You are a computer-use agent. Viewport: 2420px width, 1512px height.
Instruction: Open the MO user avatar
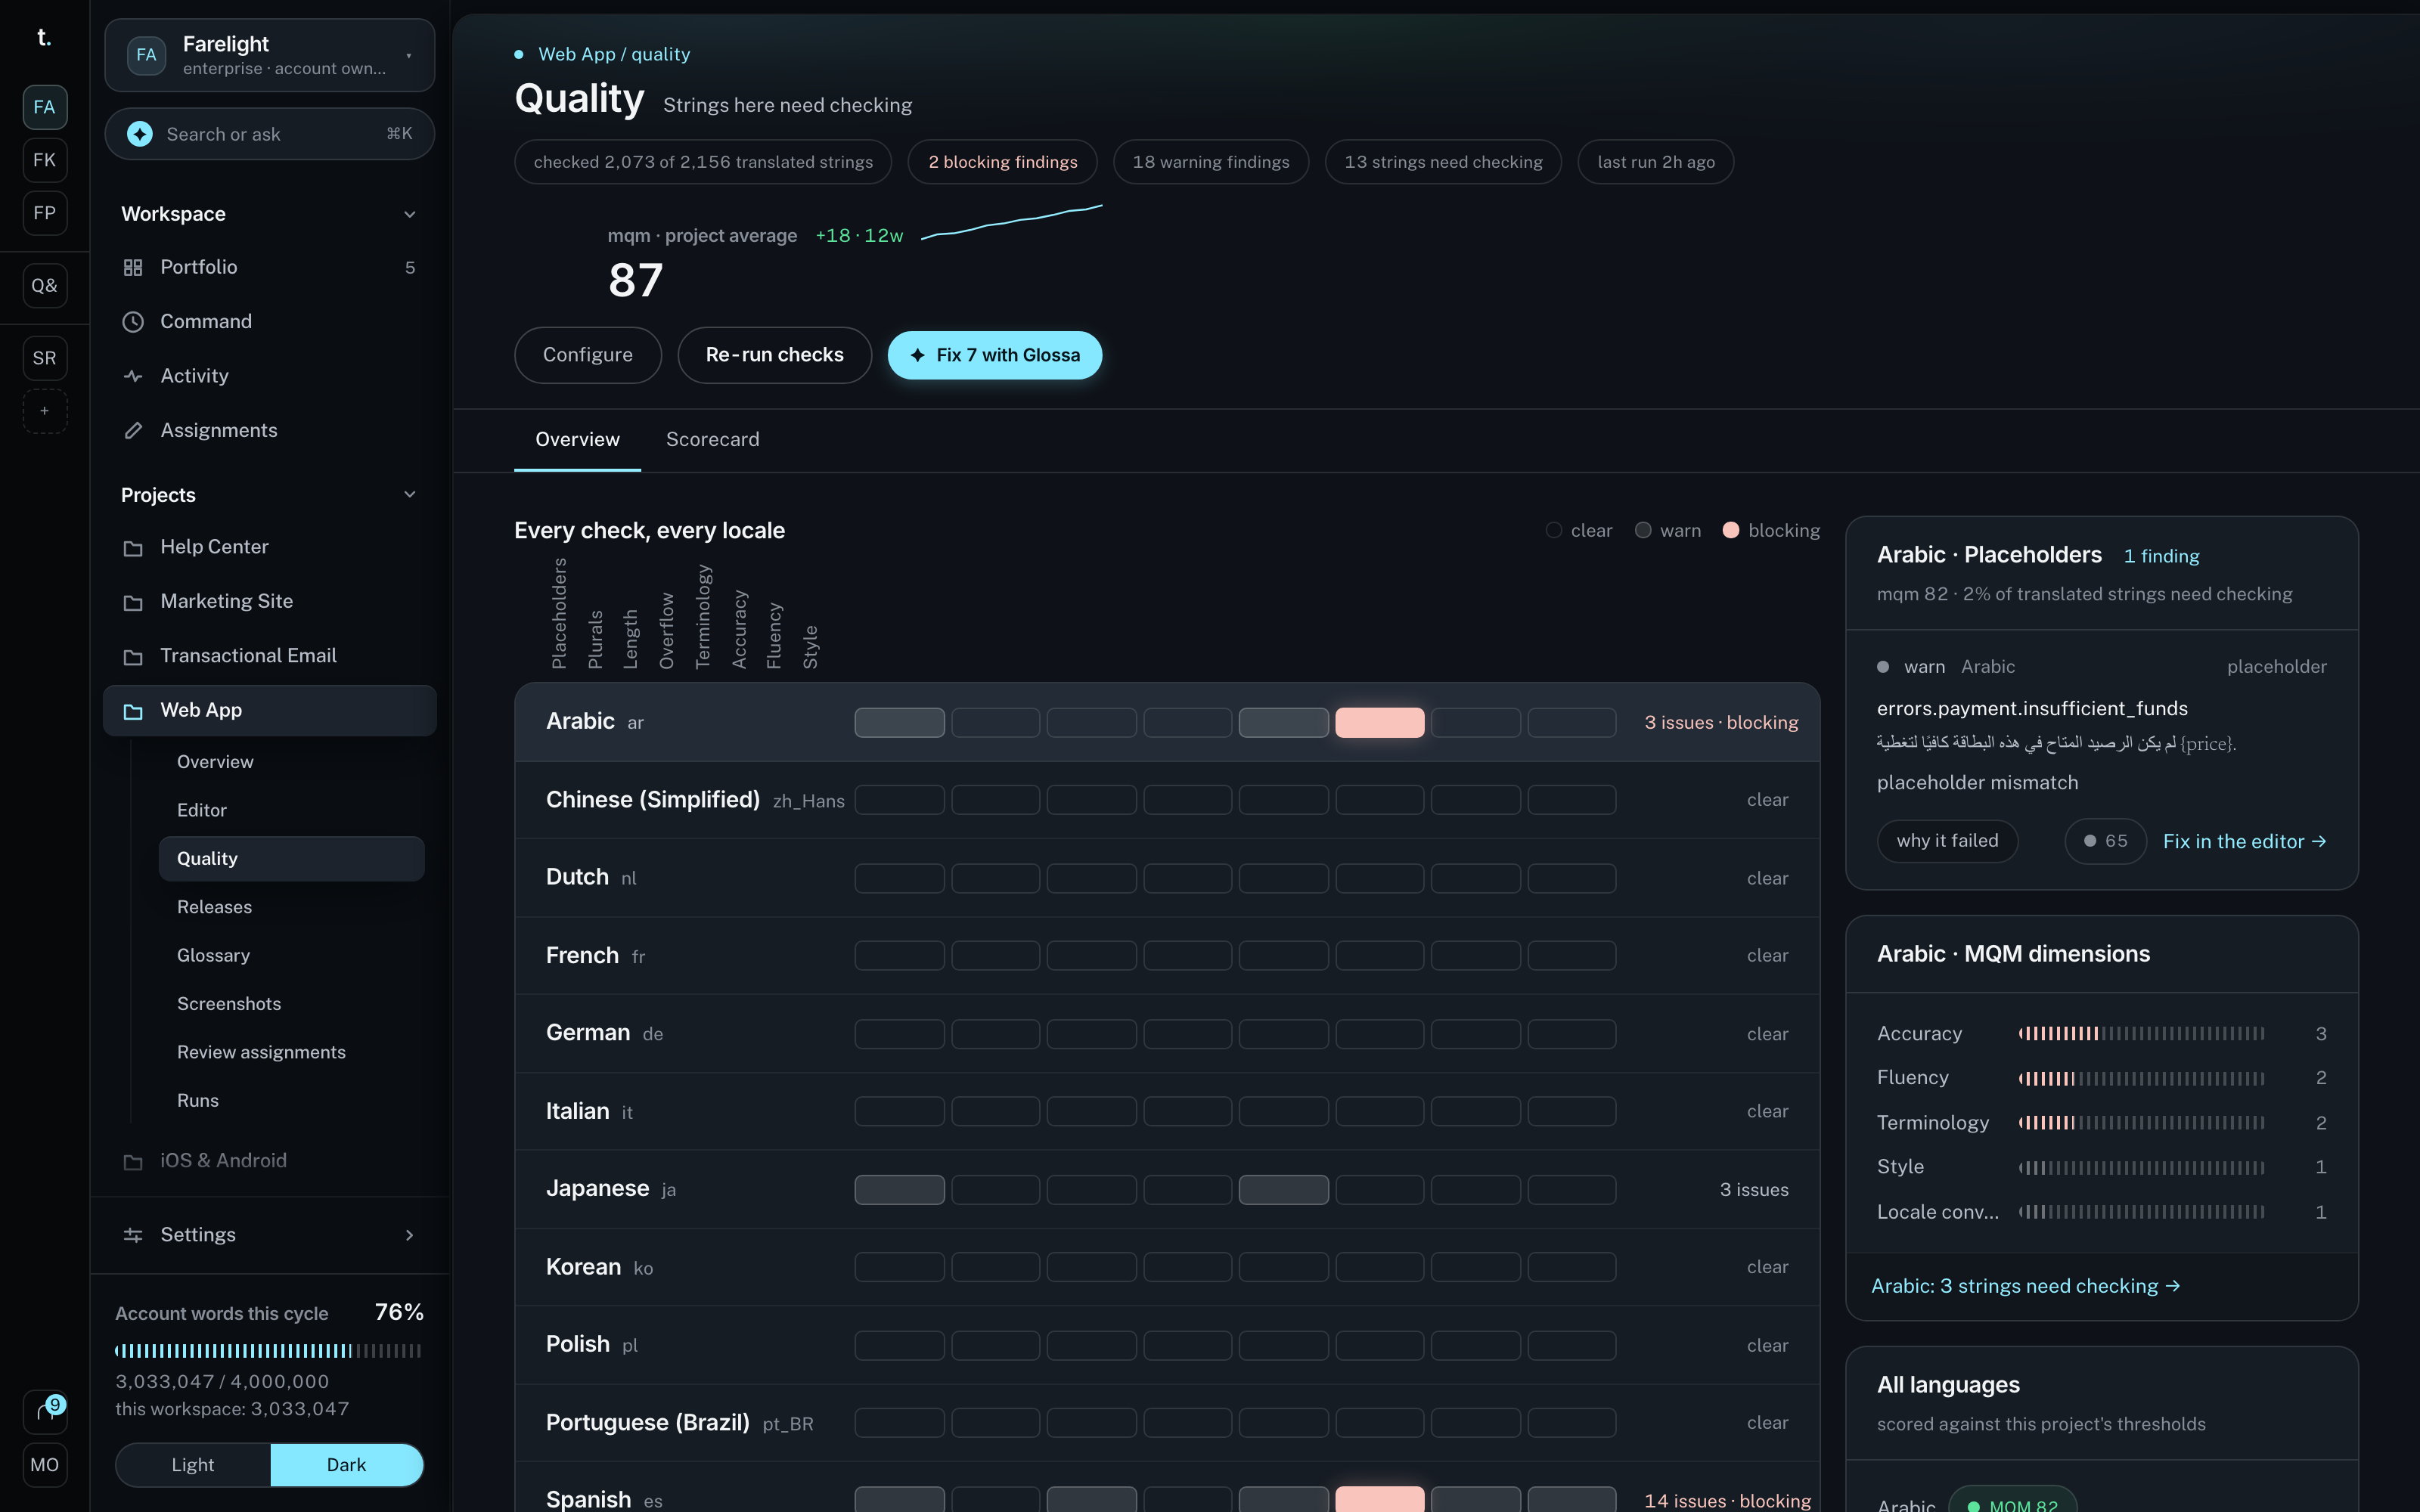pos(45,1465)
